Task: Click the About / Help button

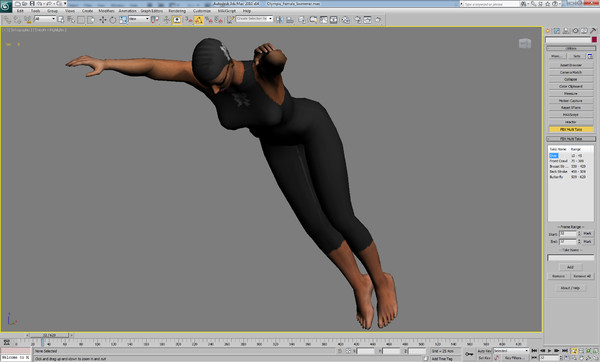Action: point(570,288)
